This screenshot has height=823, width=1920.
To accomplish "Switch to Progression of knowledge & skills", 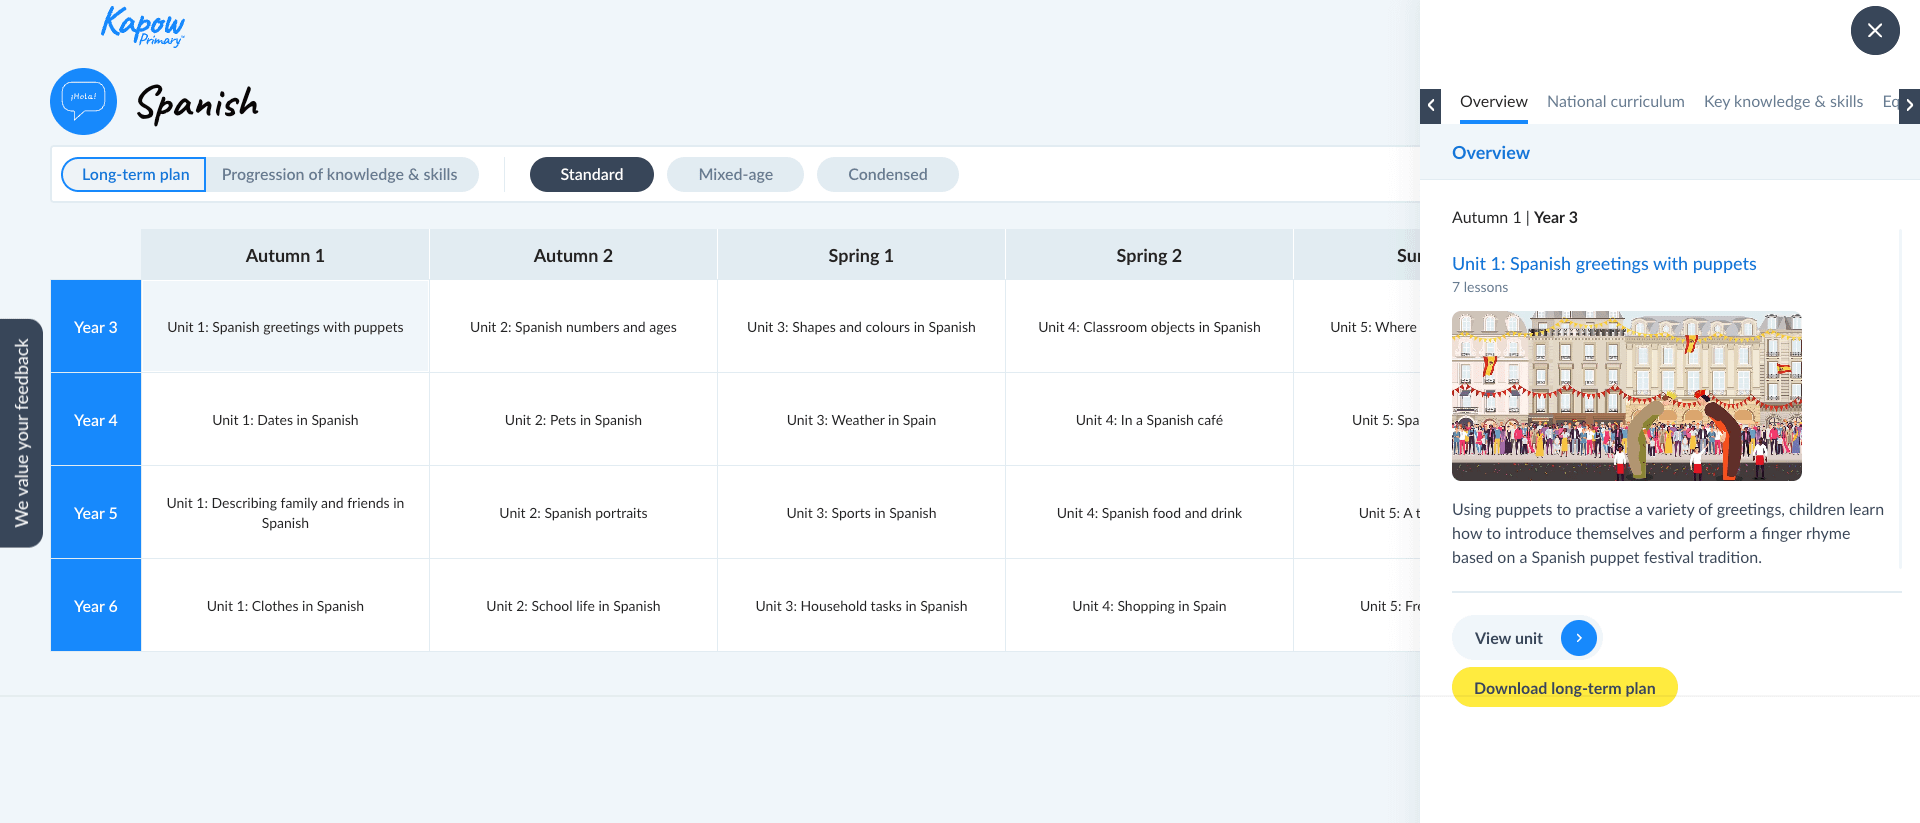I will point(339,174).
